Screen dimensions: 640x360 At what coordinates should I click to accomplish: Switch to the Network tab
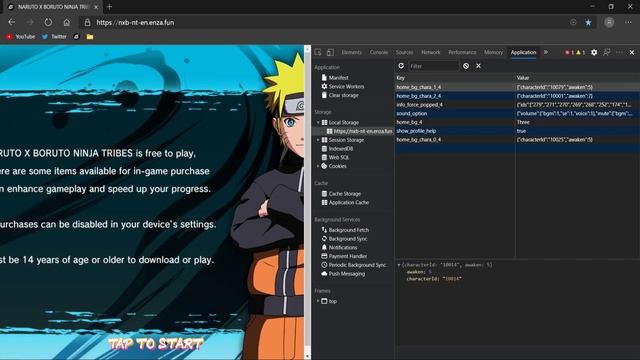coord(431,52)
